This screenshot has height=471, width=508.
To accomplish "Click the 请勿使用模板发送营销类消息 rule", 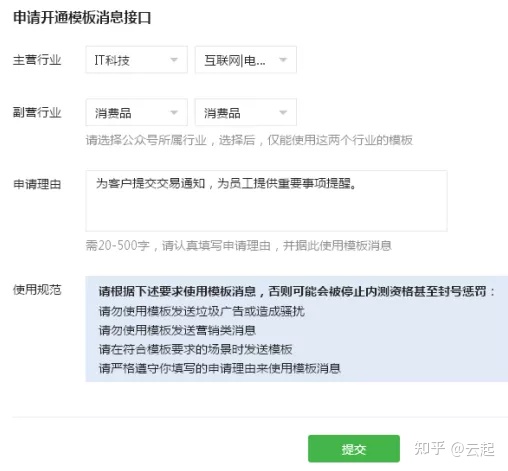I will (177, 330).
